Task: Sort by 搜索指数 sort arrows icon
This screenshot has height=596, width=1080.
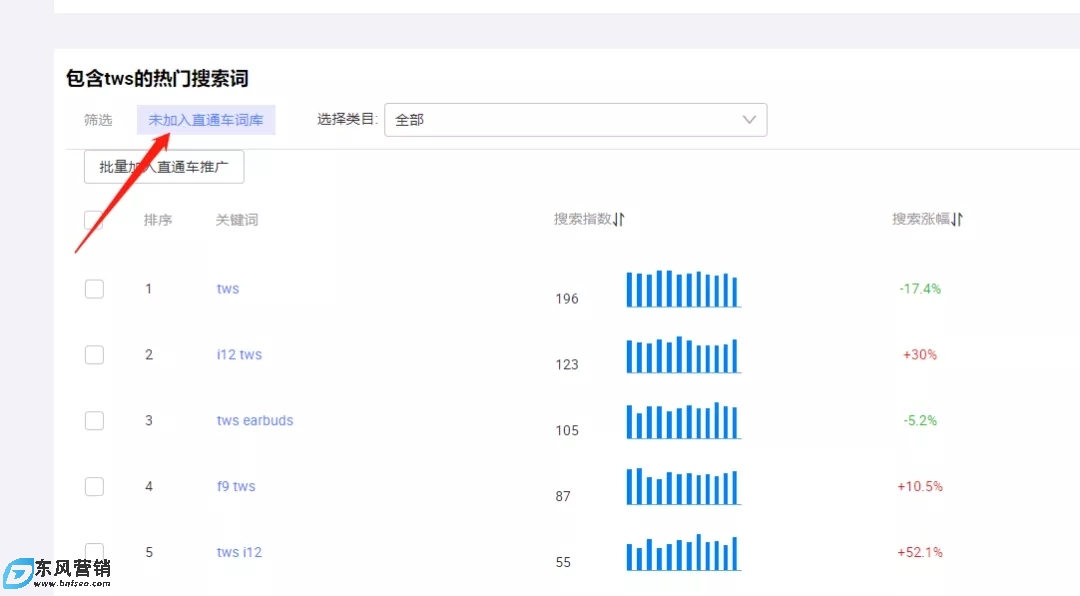Action: pyautogui.click(x=619, y=219)
